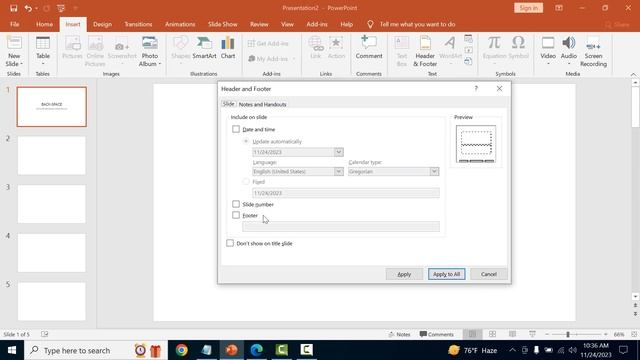Screen dimensions: 640x360
Task: Open the Language dropdown
Action: coord(338,171)
